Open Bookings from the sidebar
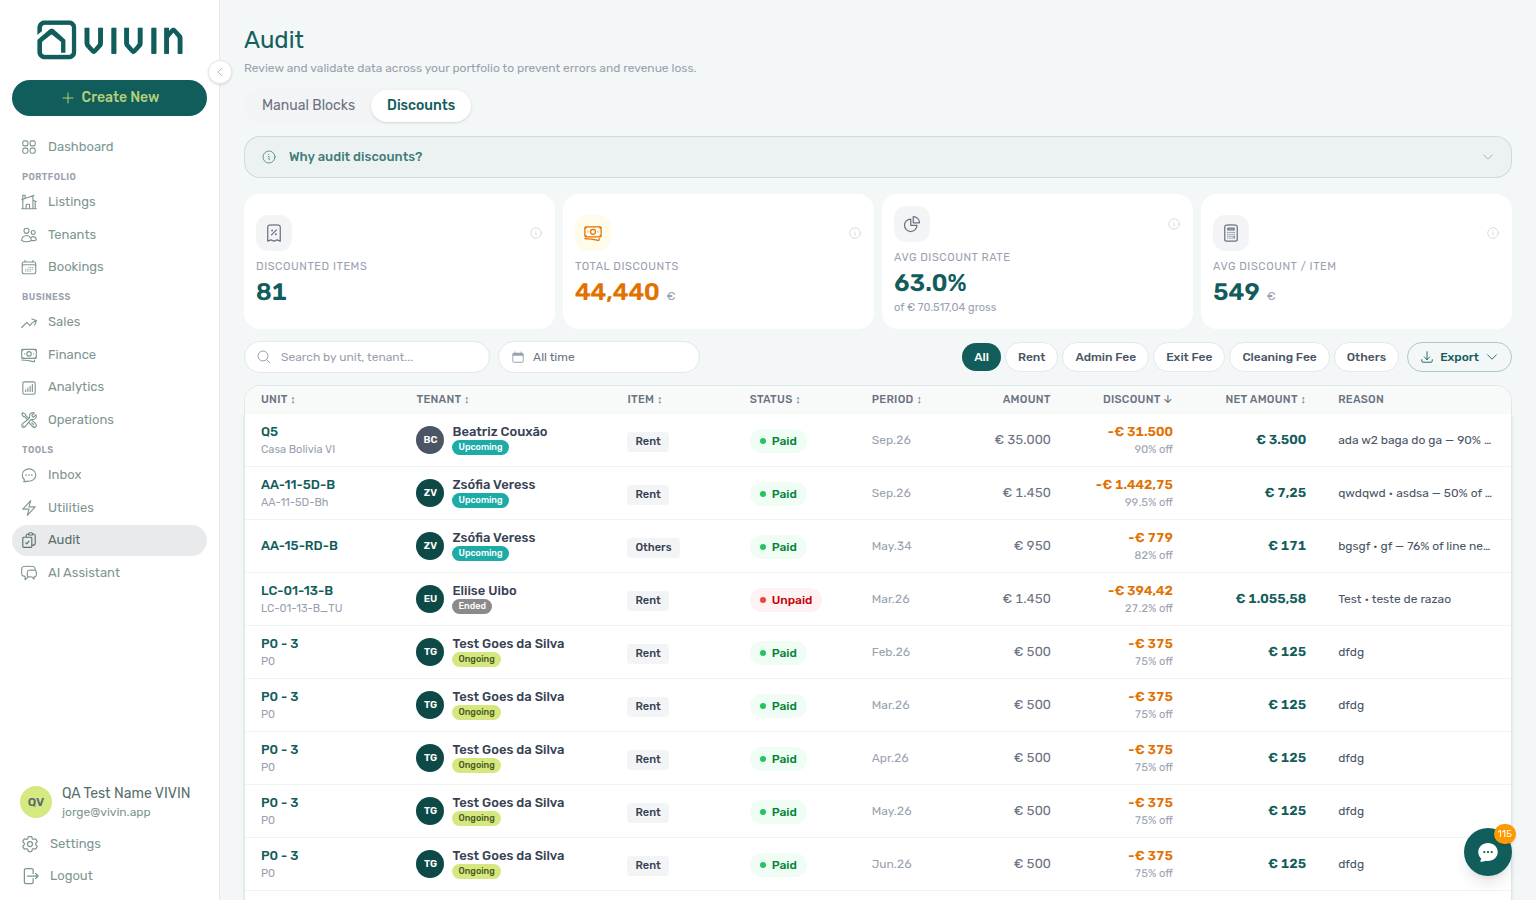The image size is (1536, 900). click(110, 267)
